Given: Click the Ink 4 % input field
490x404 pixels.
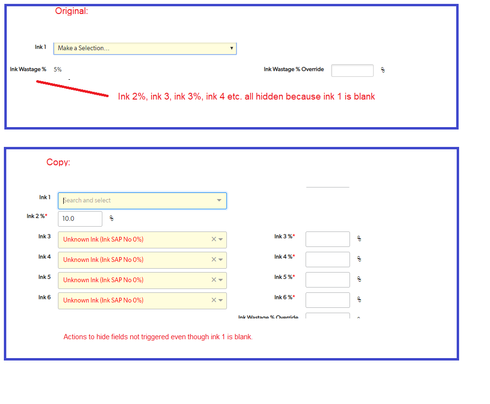Looking at the screenshot, I should coord(327,259).
